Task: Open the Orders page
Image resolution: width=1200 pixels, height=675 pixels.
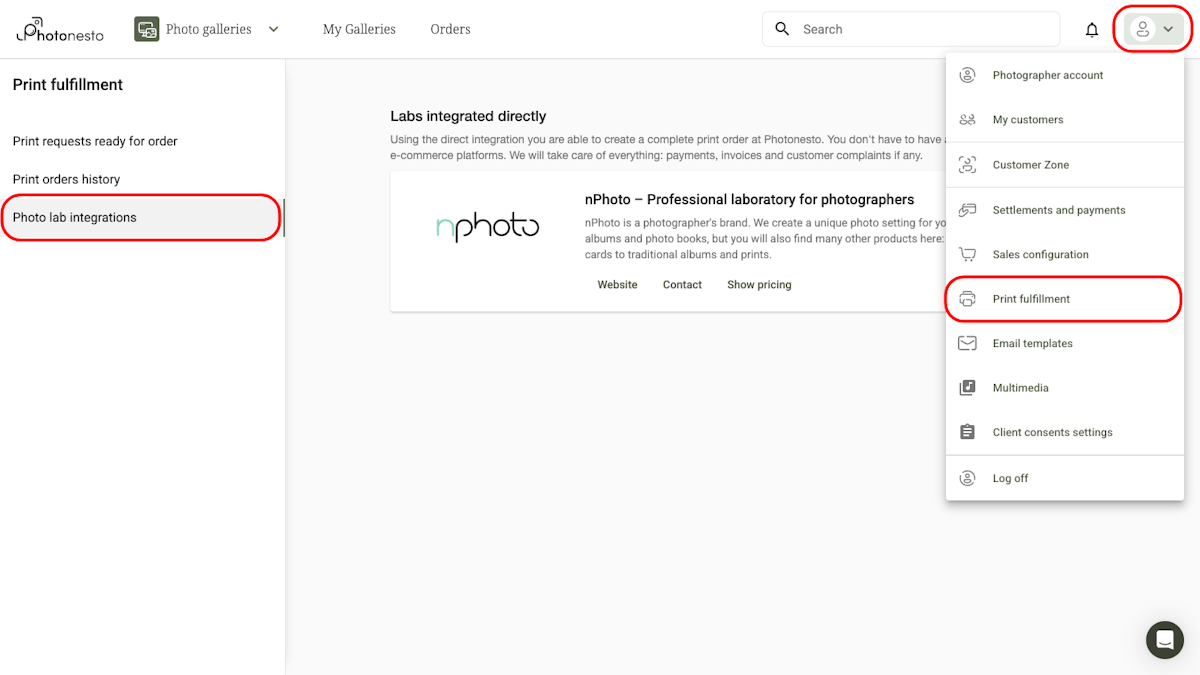Action: point(450,29)
